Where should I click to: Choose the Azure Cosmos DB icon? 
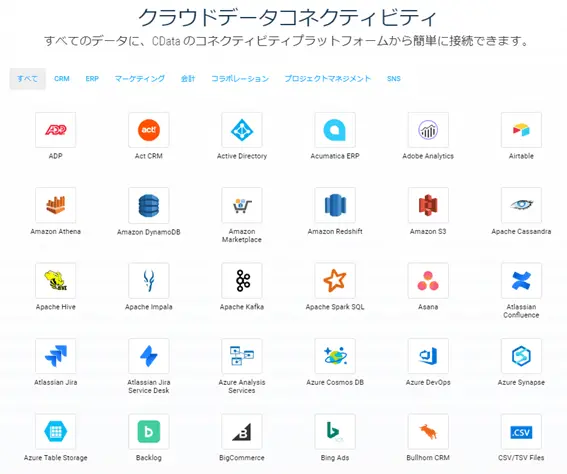[x=335, y=356]
